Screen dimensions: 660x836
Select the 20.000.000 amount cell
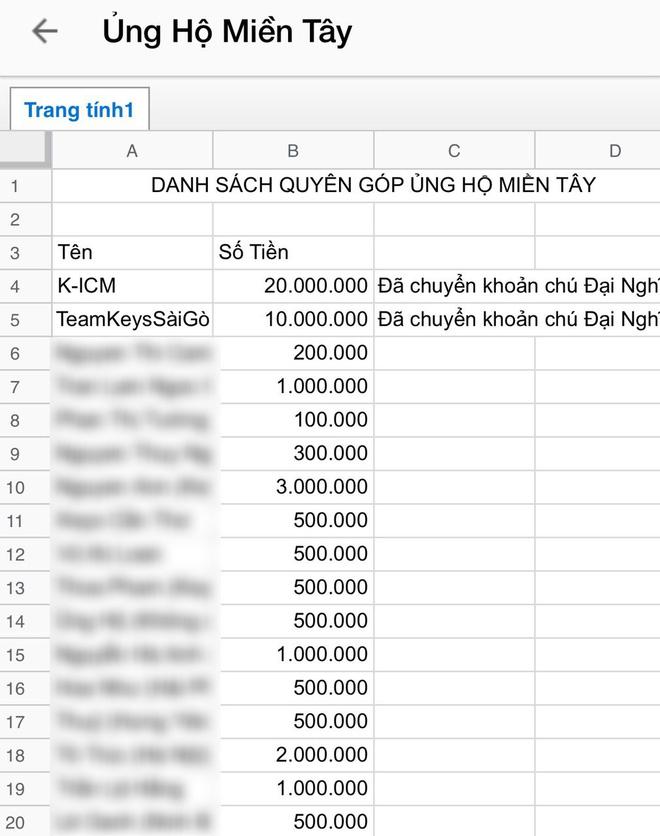(293, 286)
